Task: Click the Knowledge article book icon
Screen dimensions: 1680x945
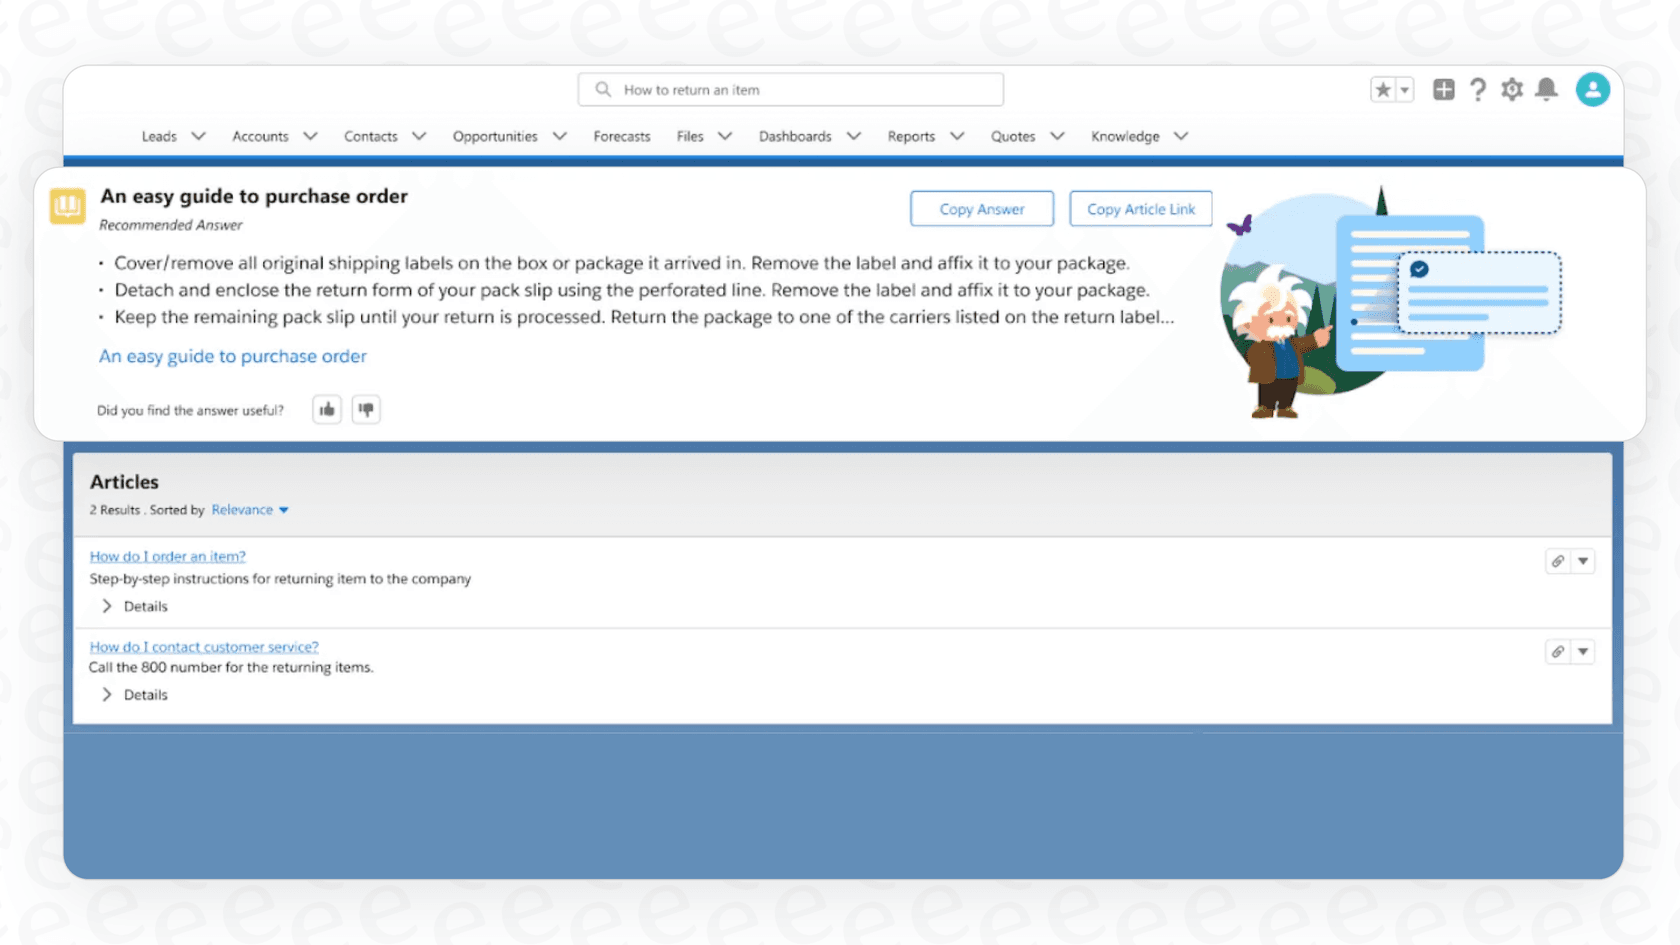Action: tap(66, 207)
